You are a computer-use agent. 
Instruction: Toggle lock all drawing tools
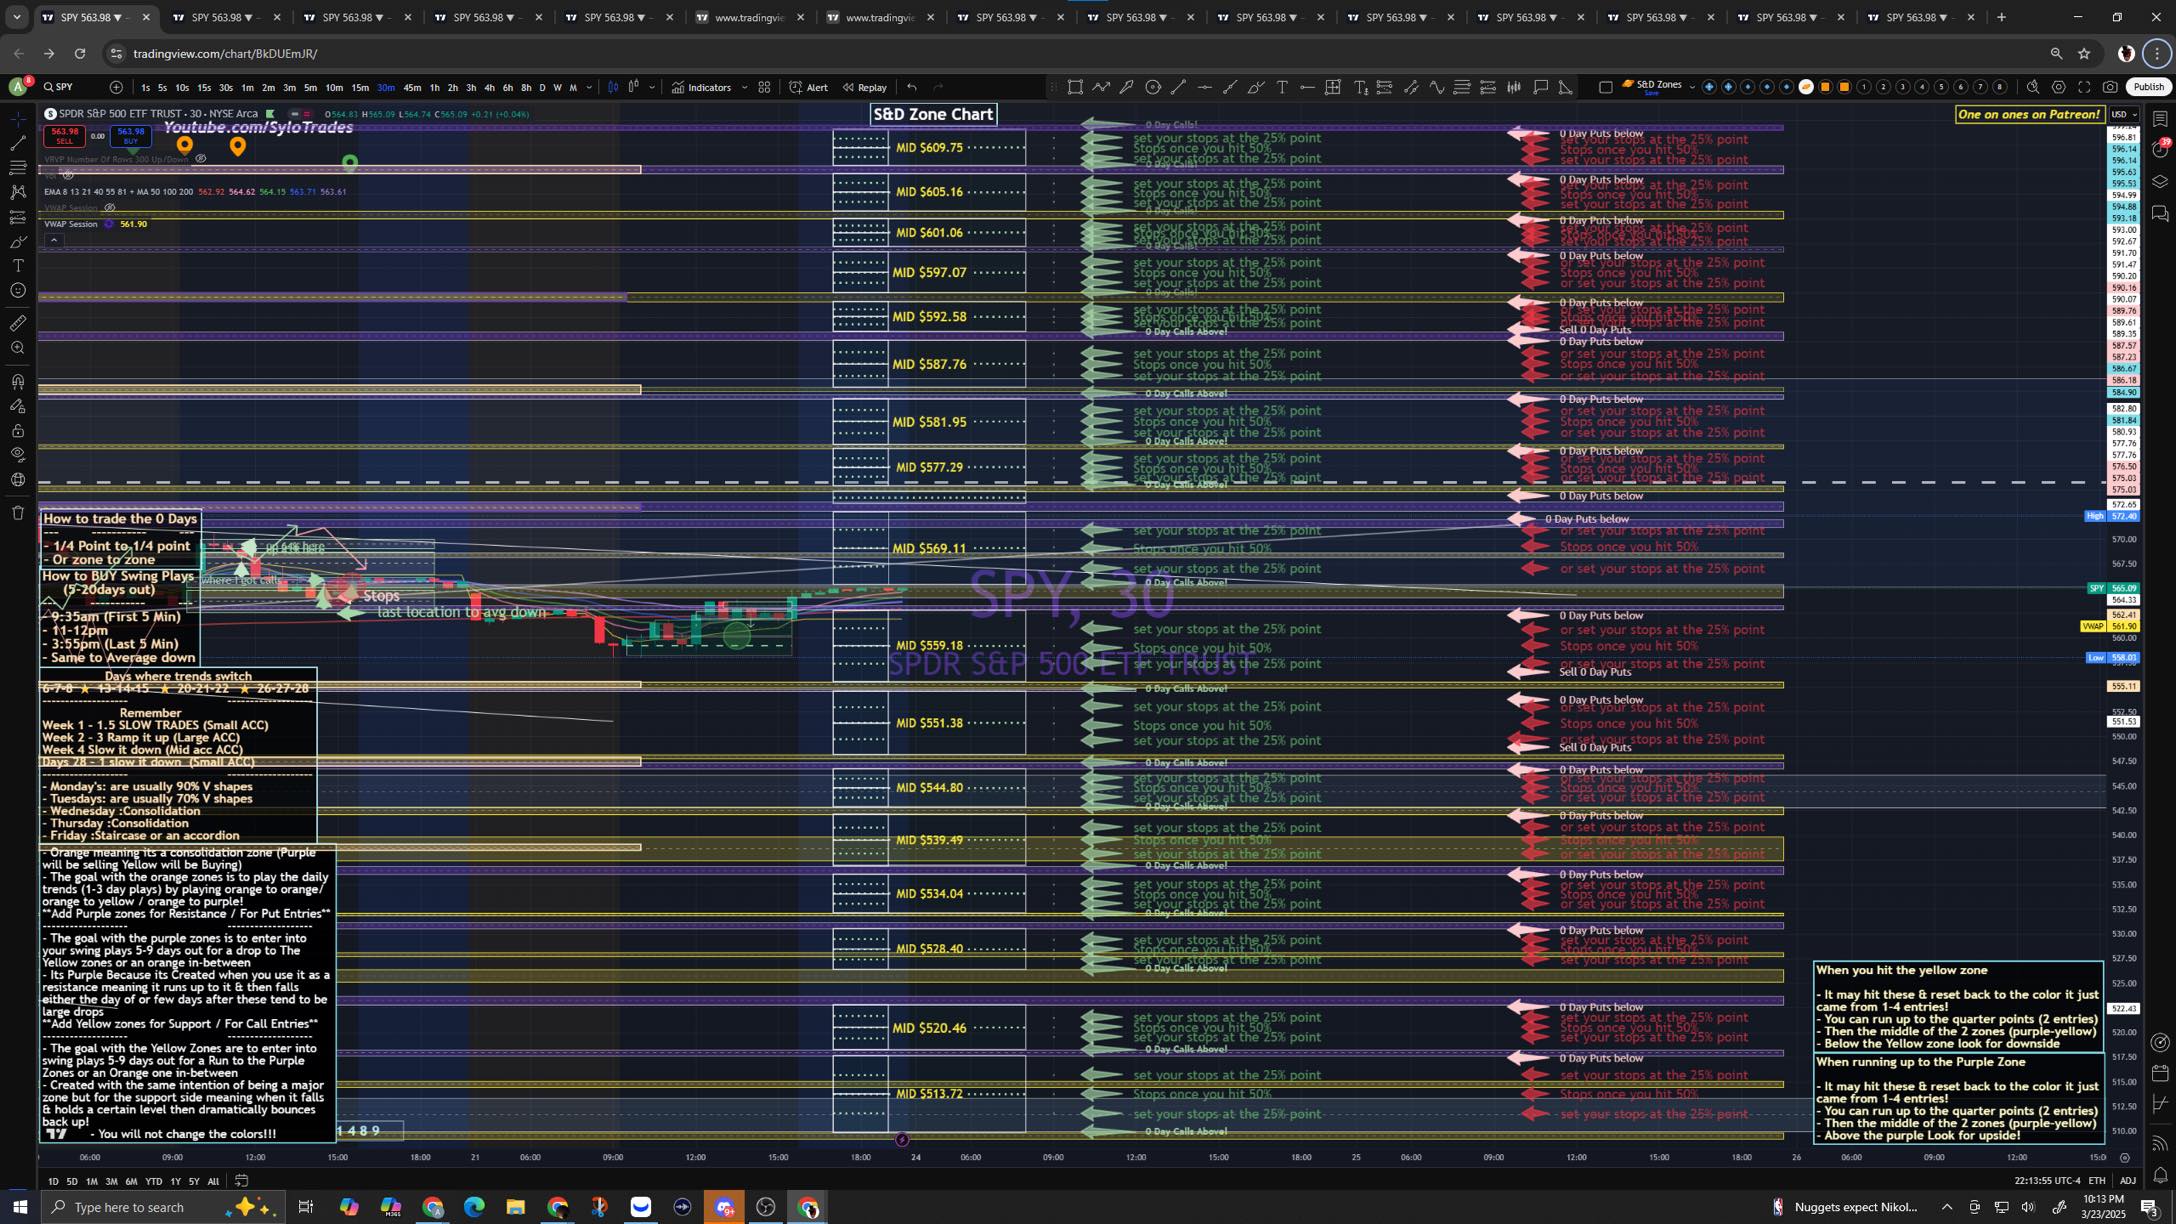18,431
